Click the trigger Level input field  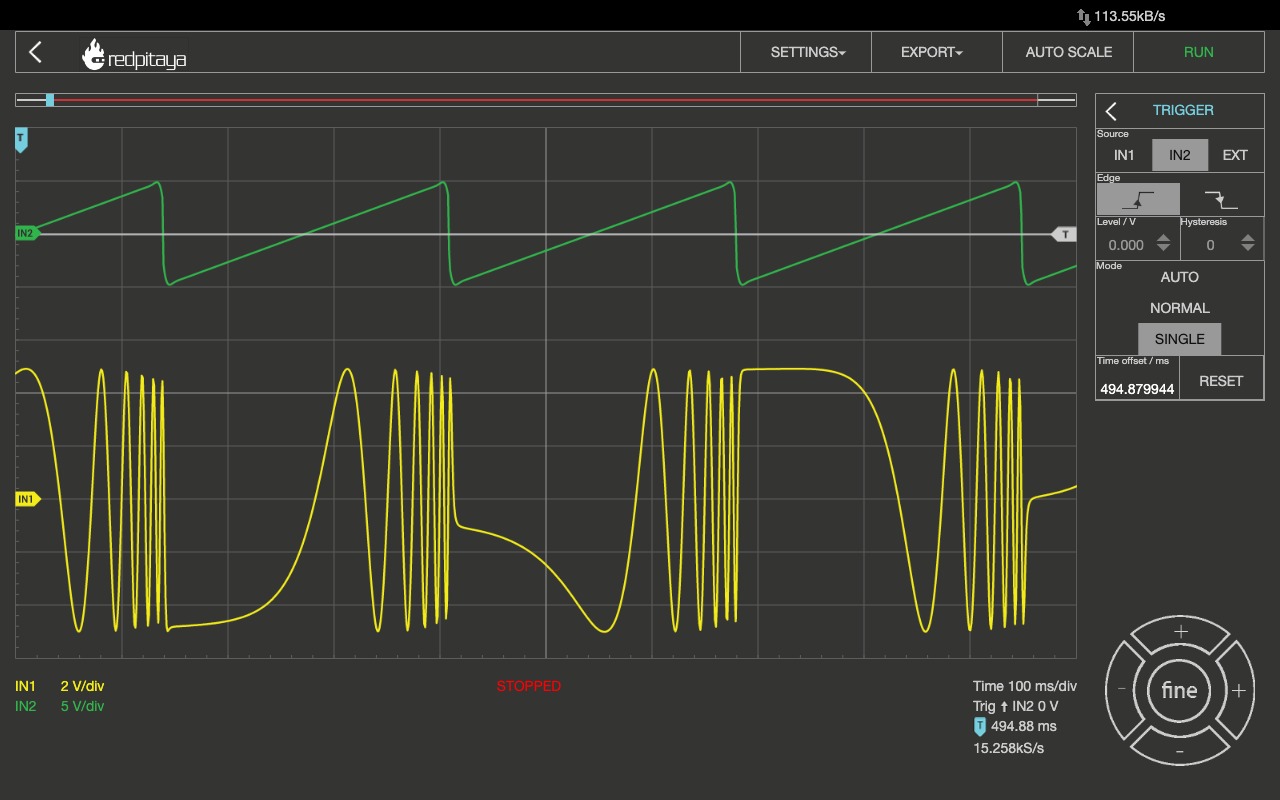1125,245
